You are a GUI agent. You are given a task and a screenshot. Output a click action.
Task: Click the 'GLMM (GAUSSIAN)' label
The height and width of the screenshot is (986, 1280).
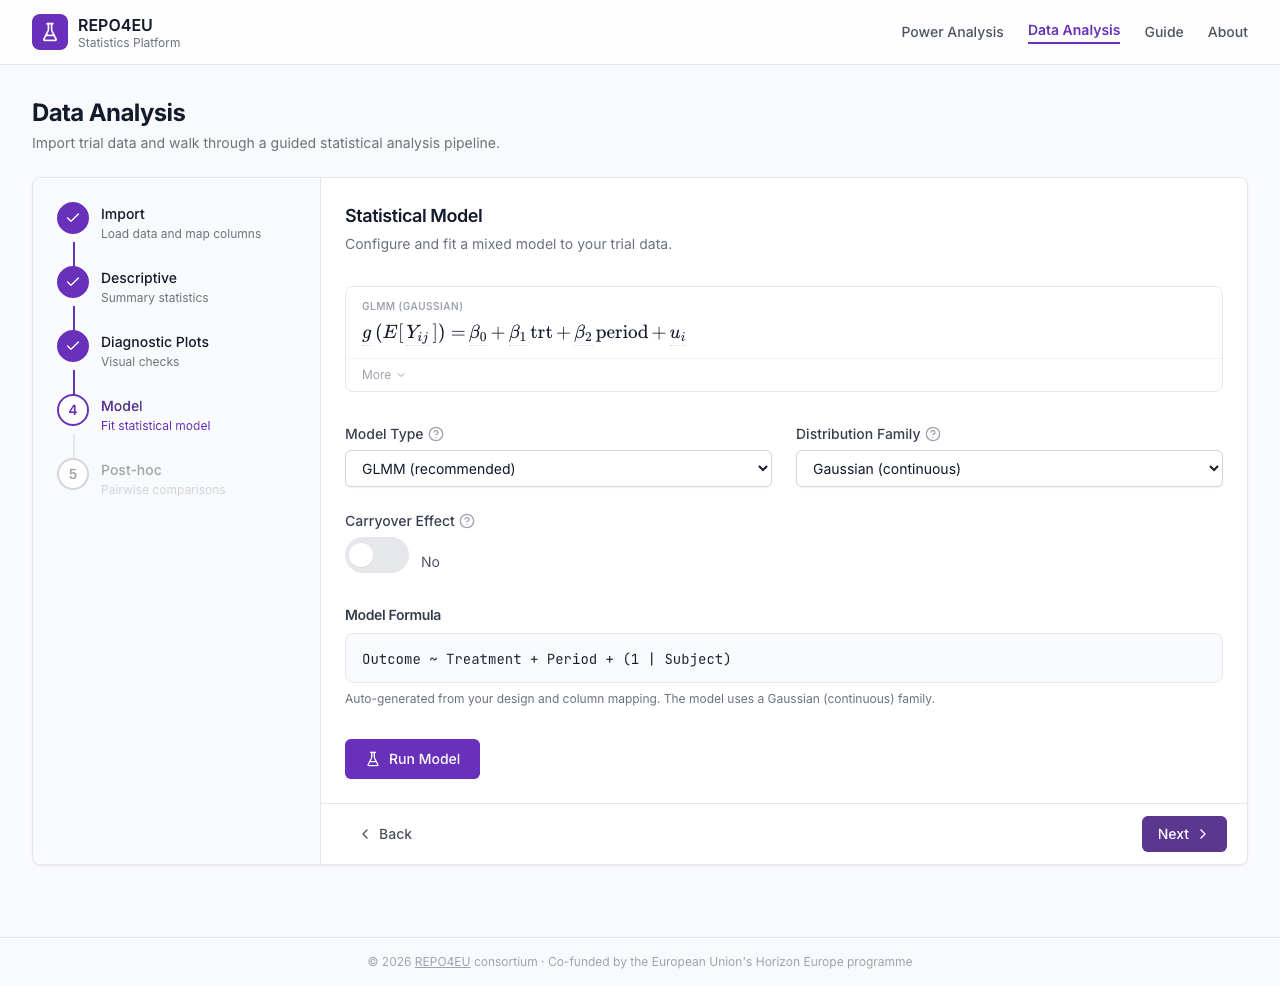click(x=412, y=306)
